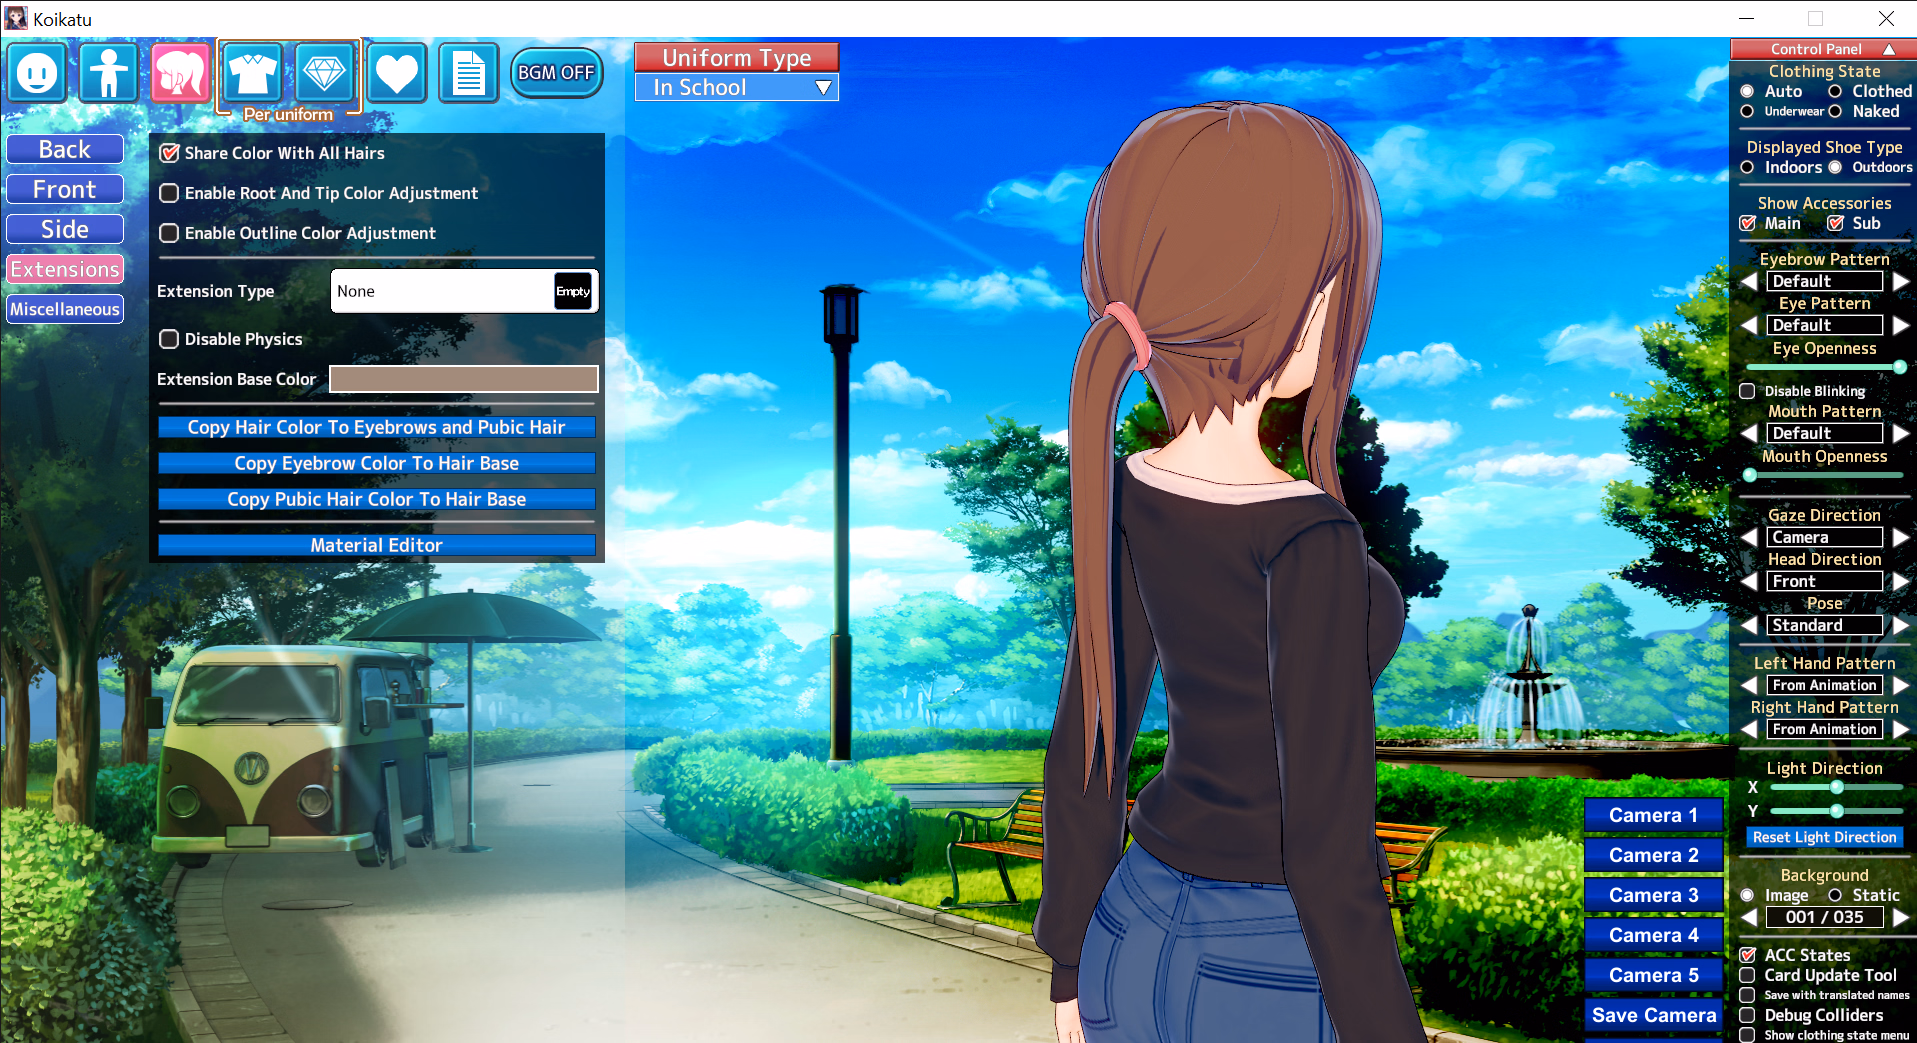Switch to the Front hair tab
Viewport: 1917px width, 1043px height.
65,189
